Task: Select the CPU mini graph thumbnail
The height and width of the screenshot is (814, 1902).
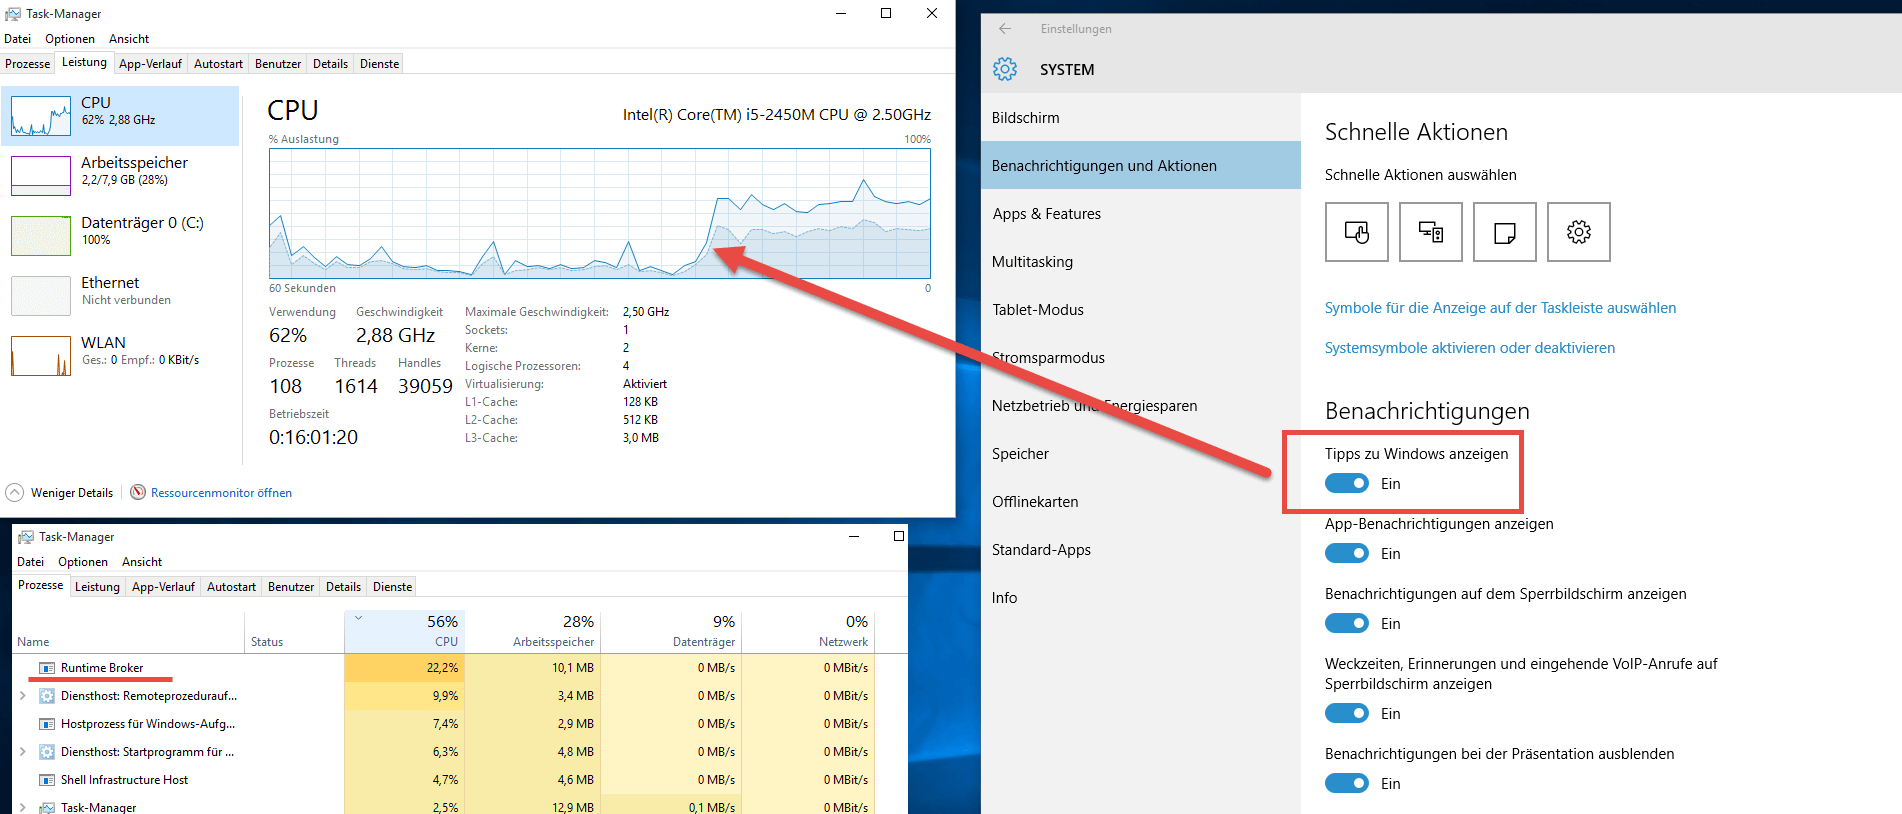Action: 41,116
